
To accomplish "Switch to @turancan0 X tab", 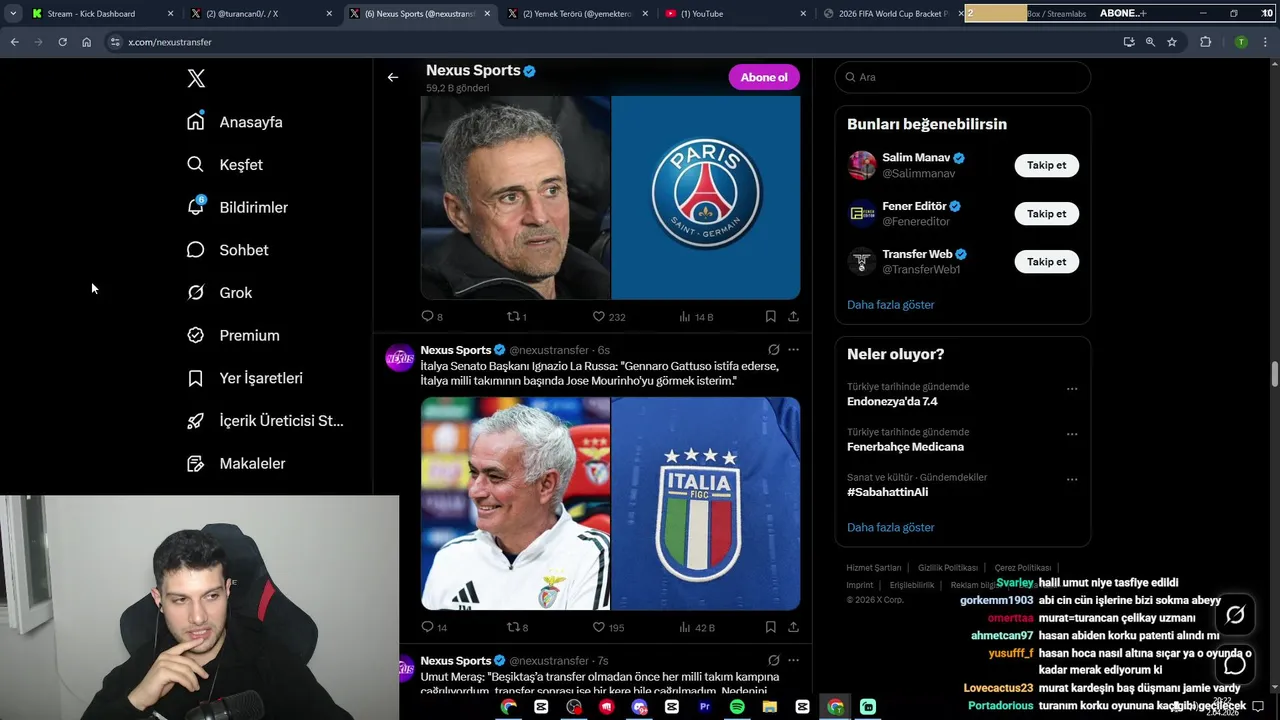I will (263, 14).
